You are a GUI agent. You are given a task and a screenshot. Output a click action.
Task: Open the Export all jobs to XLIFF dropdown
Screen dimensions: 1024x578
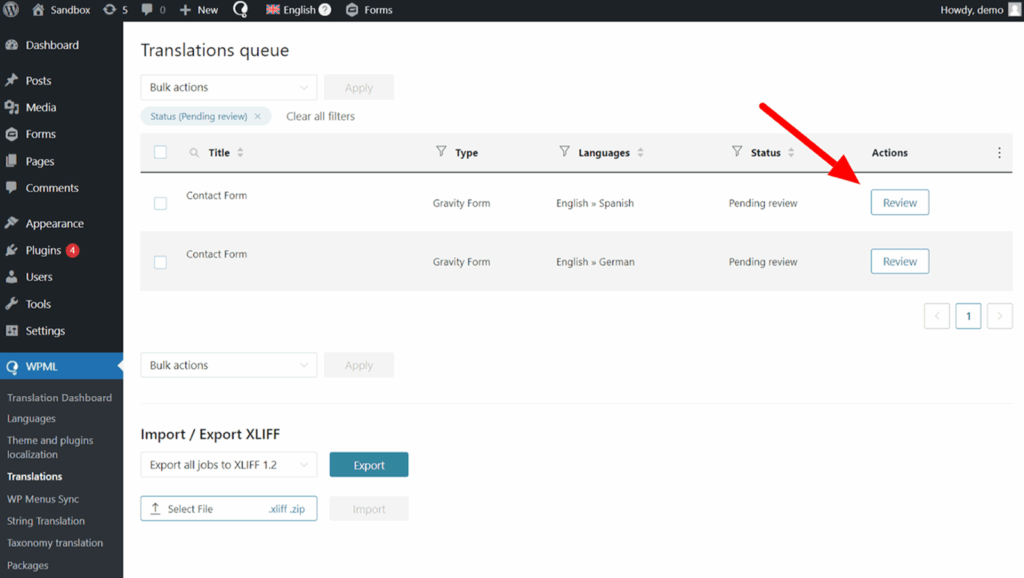click(229, 465)
